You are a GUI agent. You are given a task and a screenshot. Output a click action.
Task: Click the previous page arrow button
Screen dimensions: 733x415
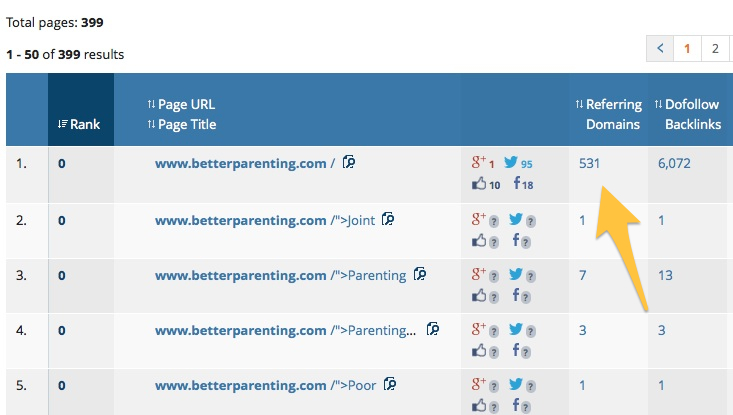[660, 47]
